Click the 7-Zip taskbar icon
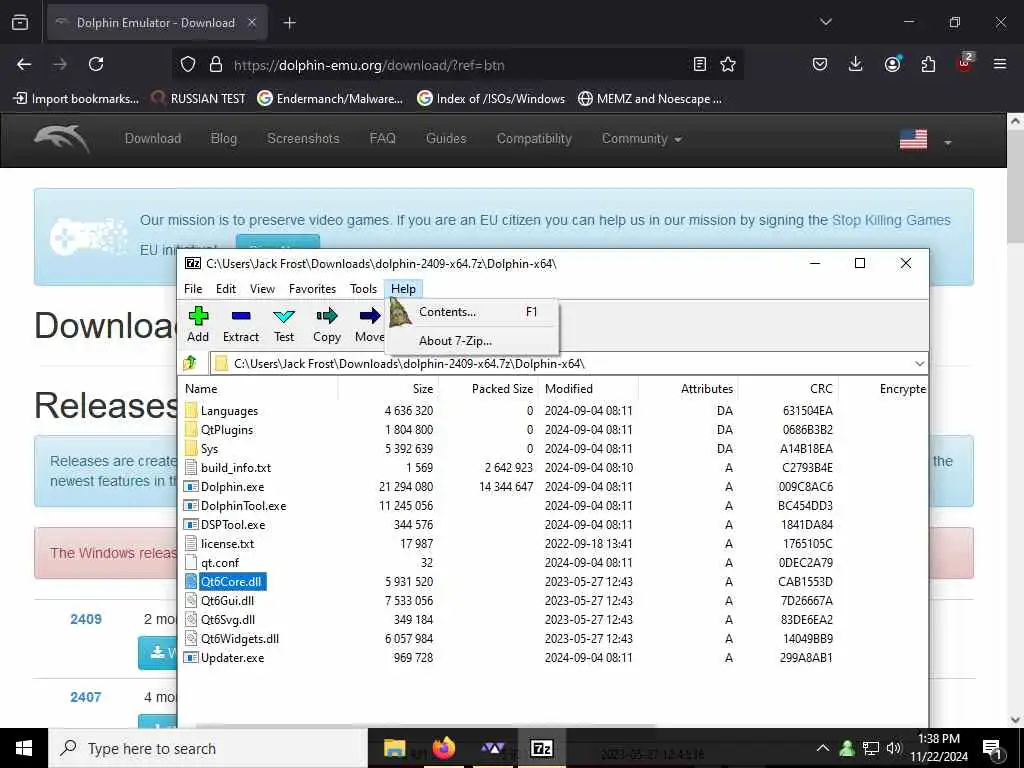 click(541, 748)
